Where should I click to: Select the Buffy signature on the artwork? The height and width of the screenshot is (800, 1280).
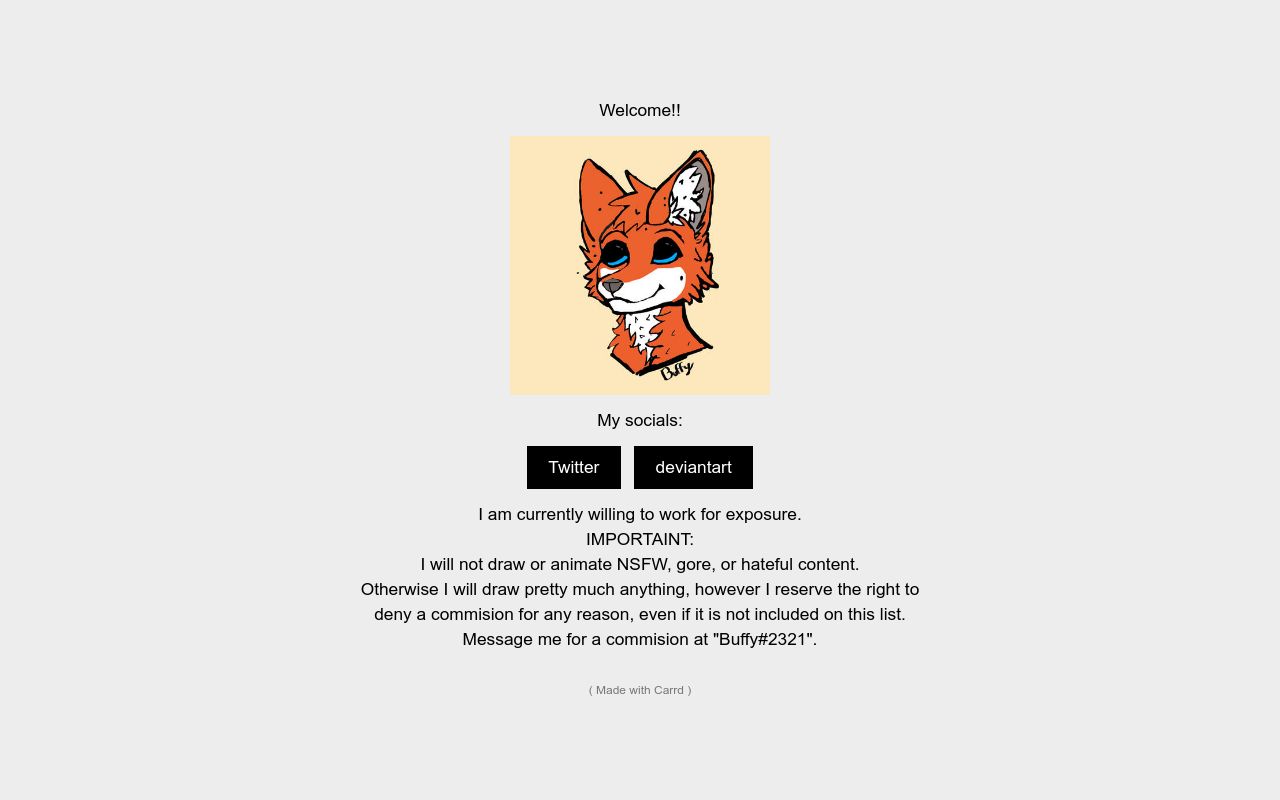point(677,370)
